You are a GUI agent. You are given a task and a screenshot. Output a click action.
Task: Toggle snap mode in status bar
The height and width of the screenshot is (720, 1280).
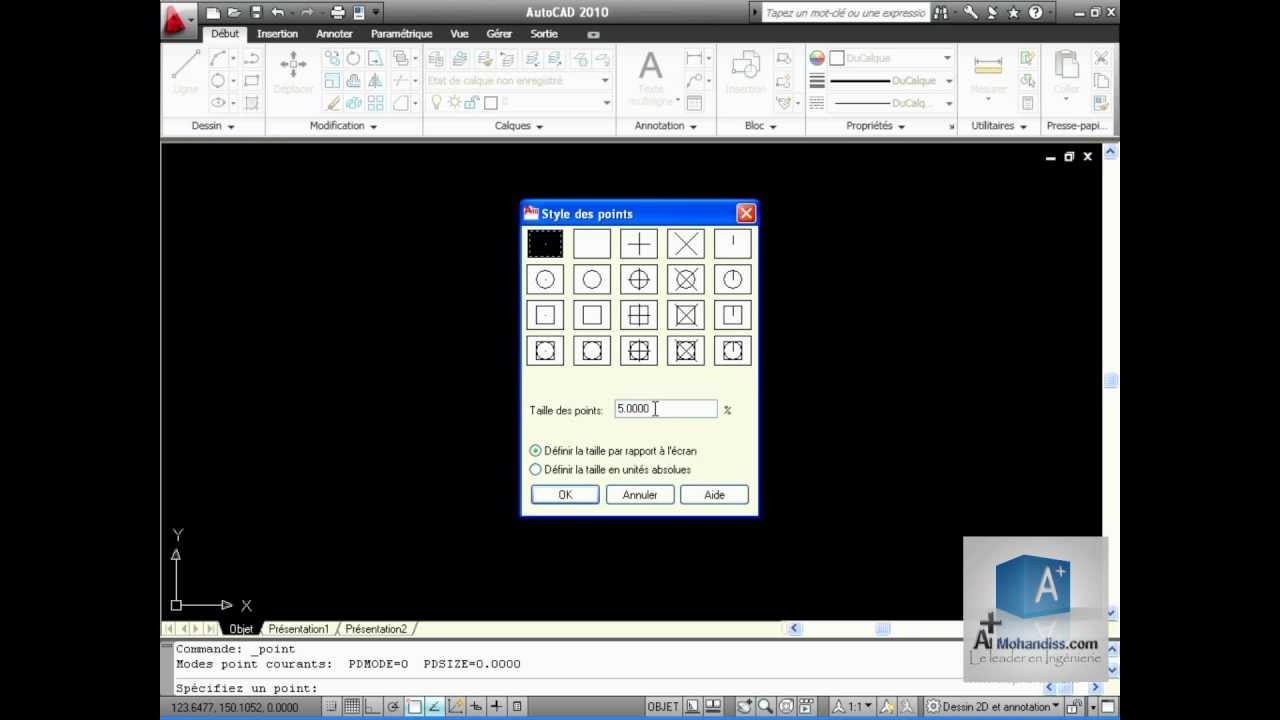(332, 707)
